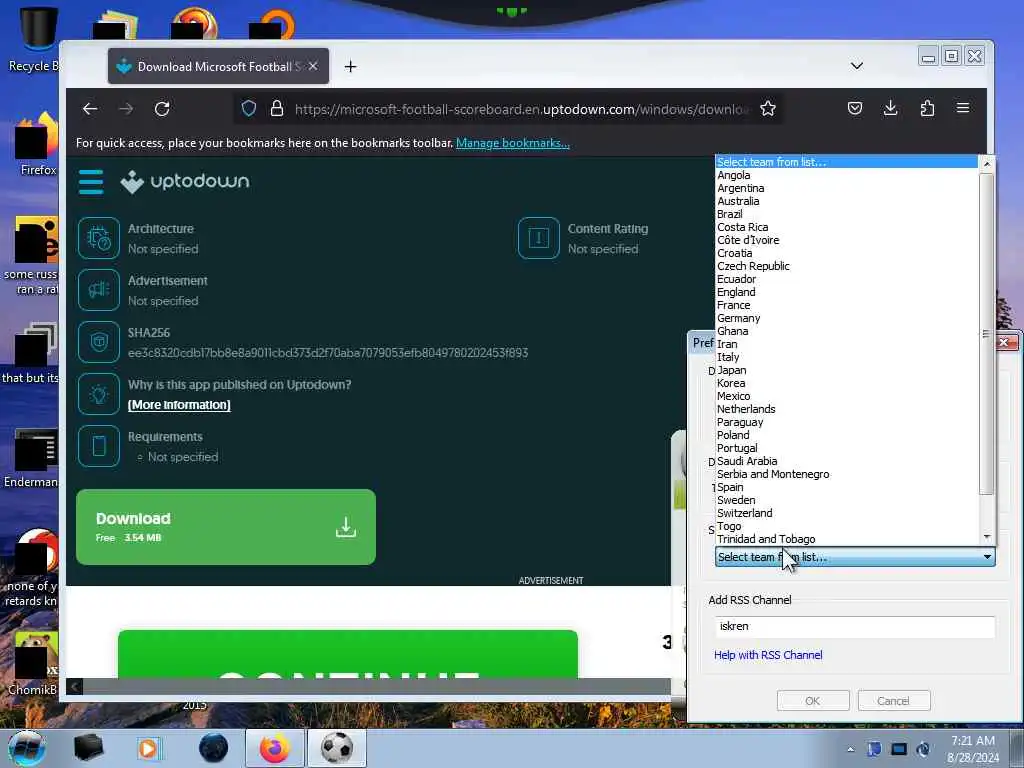Open the extensions puzzle icon
1024x768 pixels.
927,108
